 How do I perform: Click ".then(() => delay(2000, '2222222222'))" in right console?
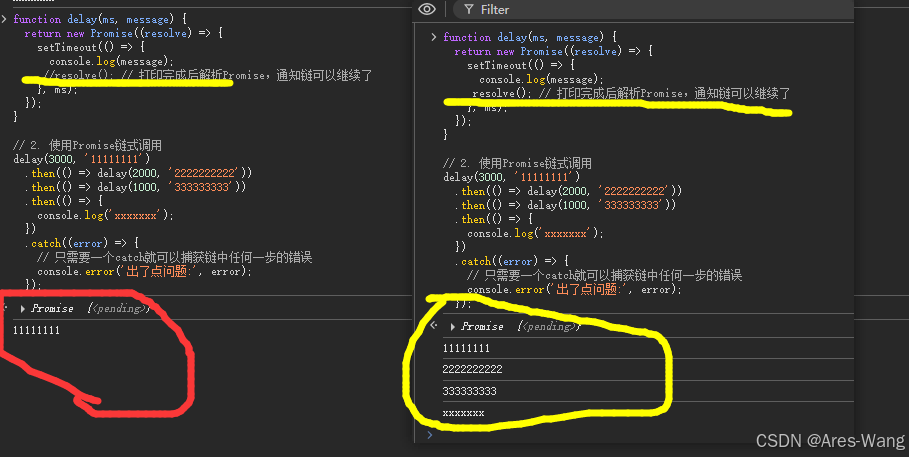click(569, 191)
